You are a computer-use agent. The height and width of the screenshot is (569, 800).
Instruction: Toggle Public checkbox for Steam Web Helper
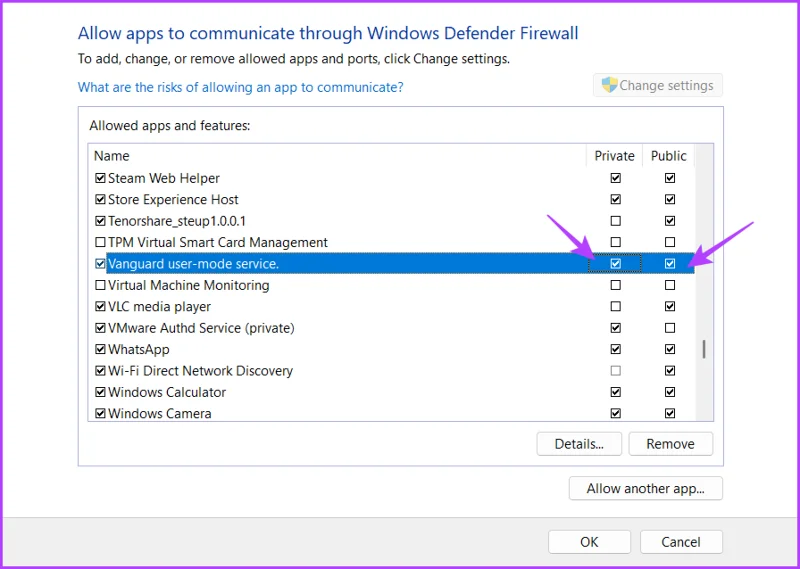[670, 178]
